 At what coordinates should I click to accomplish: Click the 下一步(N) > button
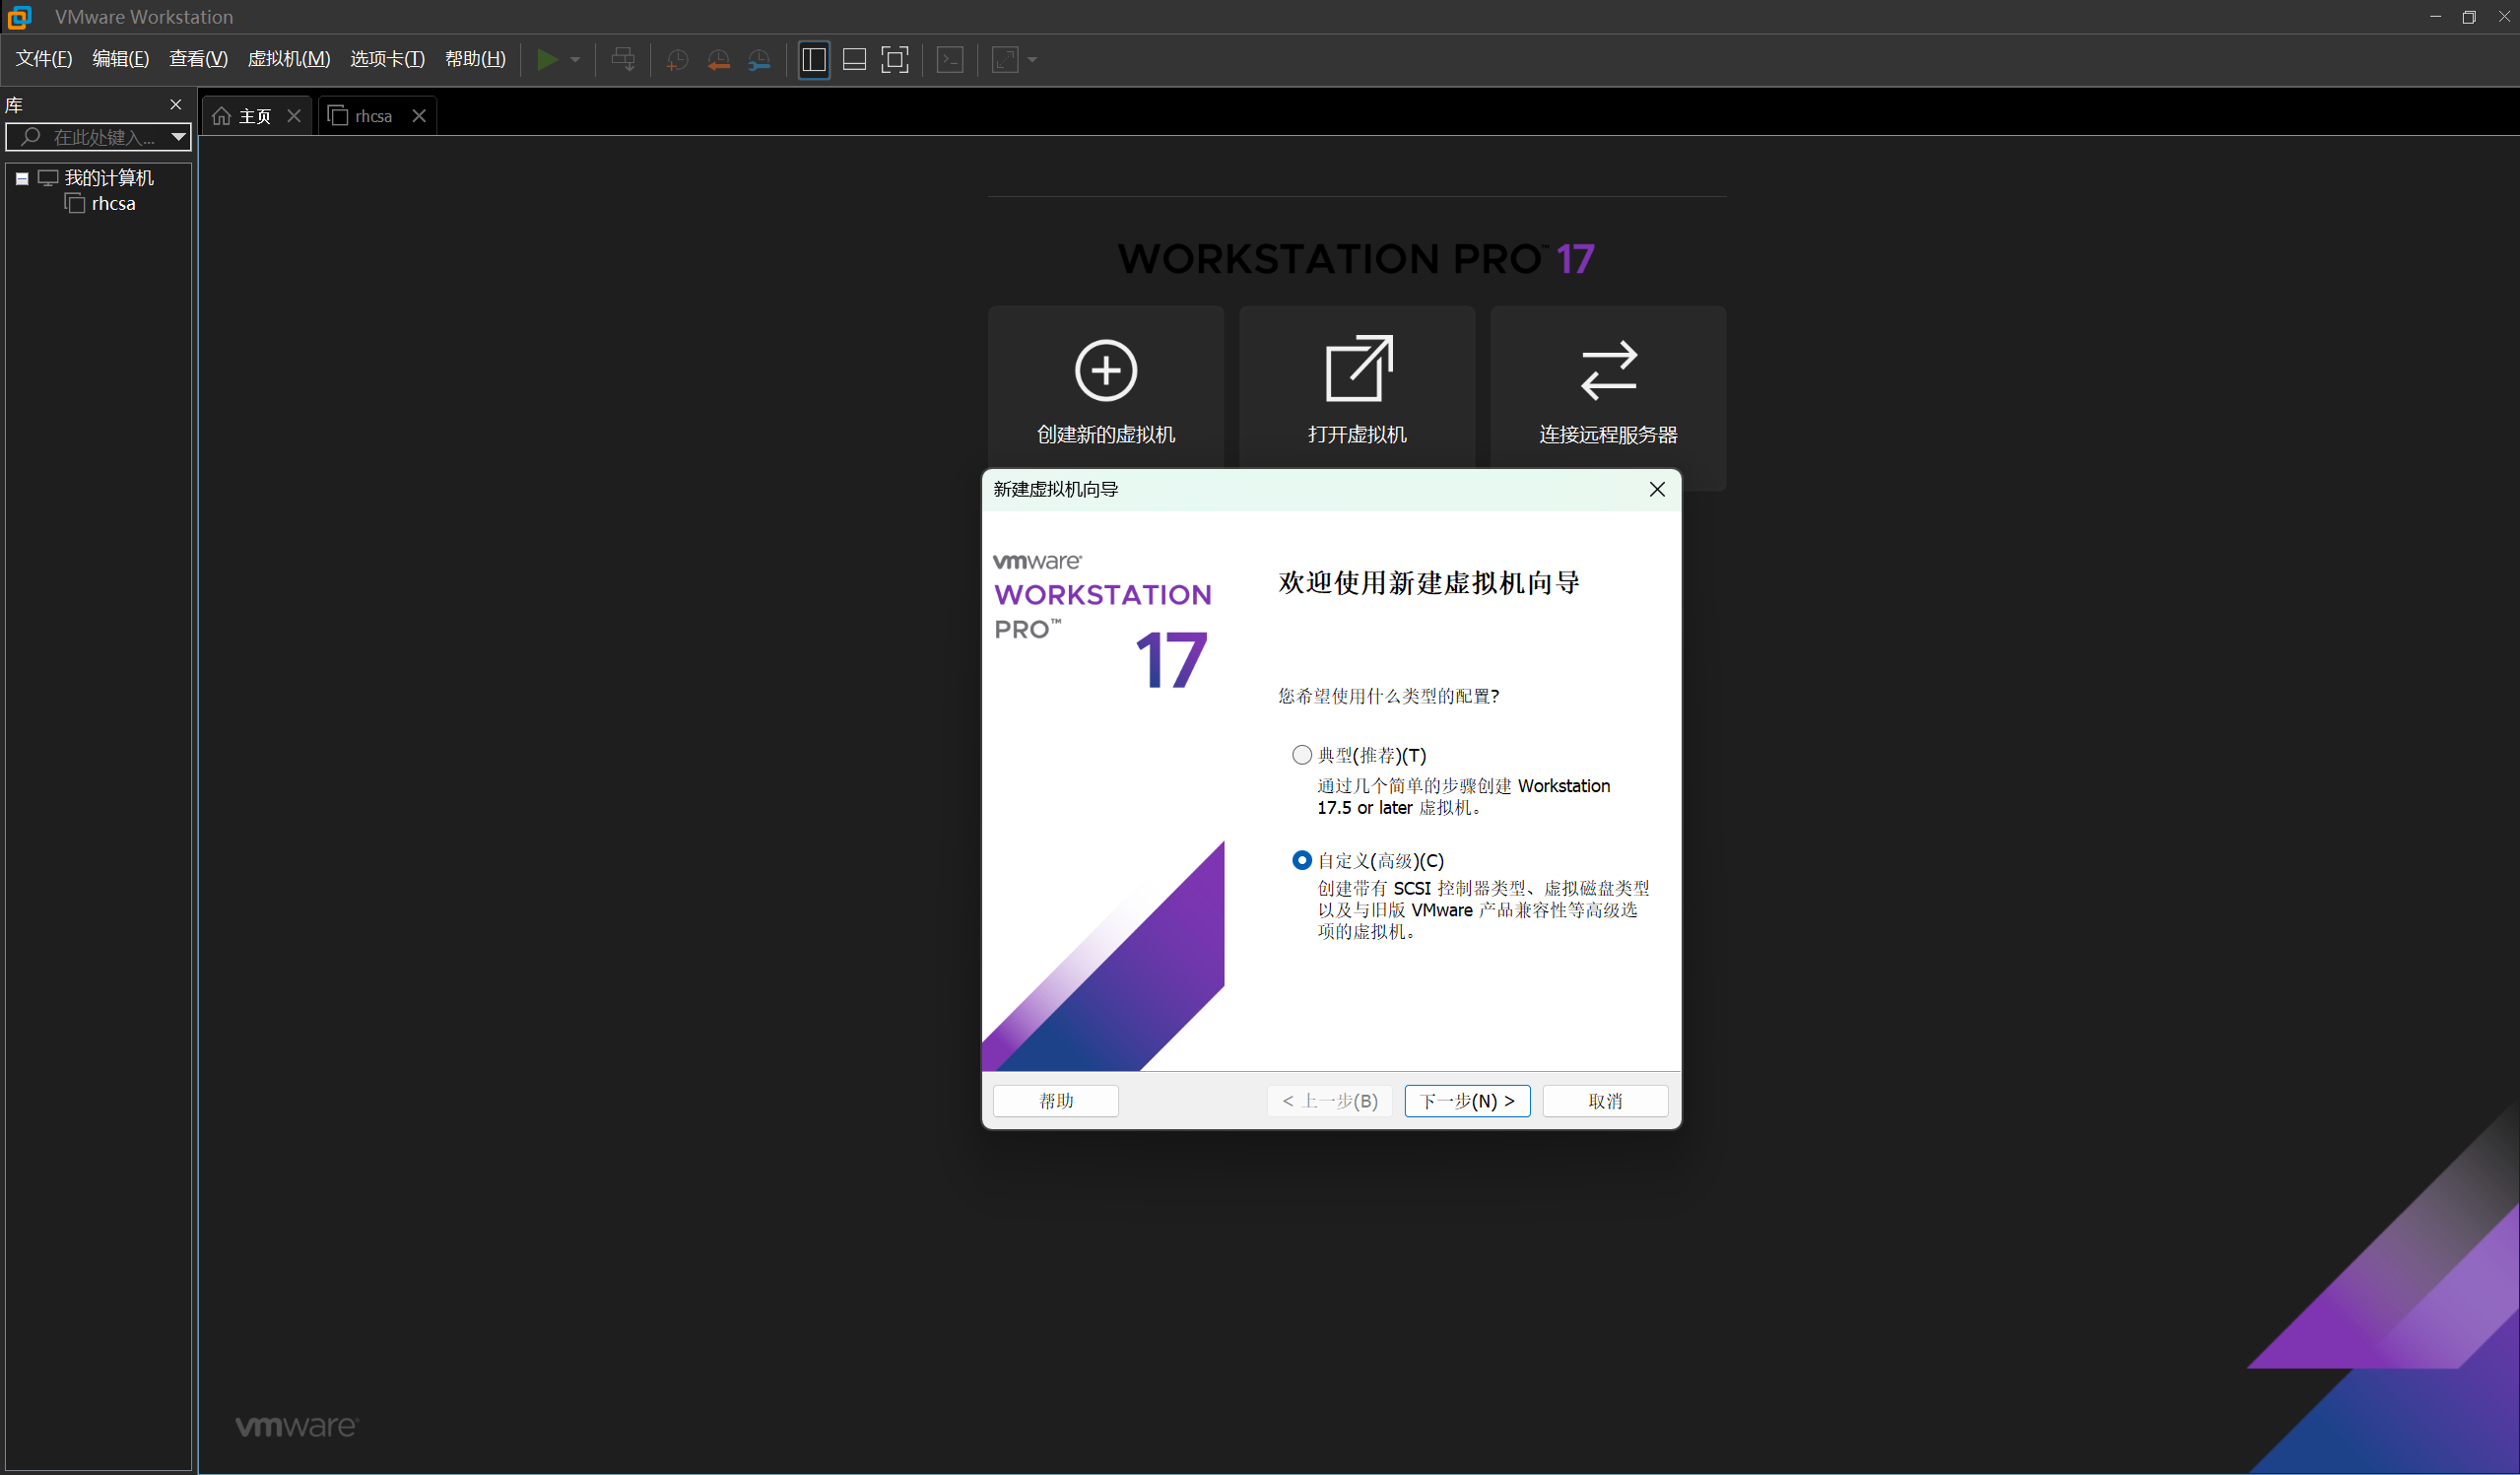[1467, 1101]
